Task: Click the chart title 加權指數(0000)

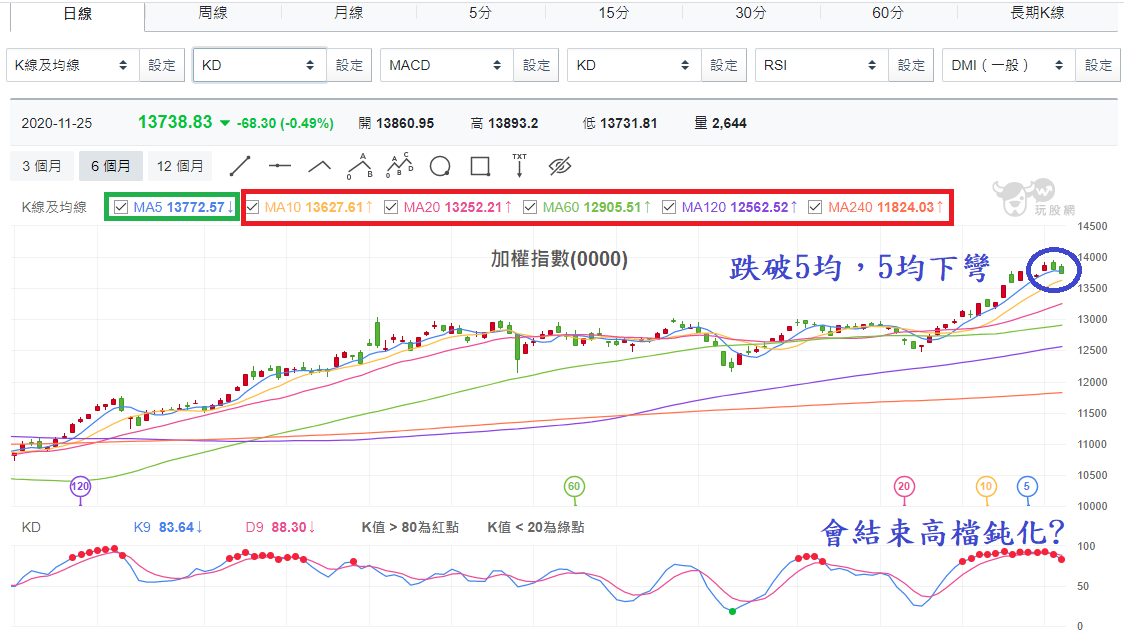Action: pos(559,259)
